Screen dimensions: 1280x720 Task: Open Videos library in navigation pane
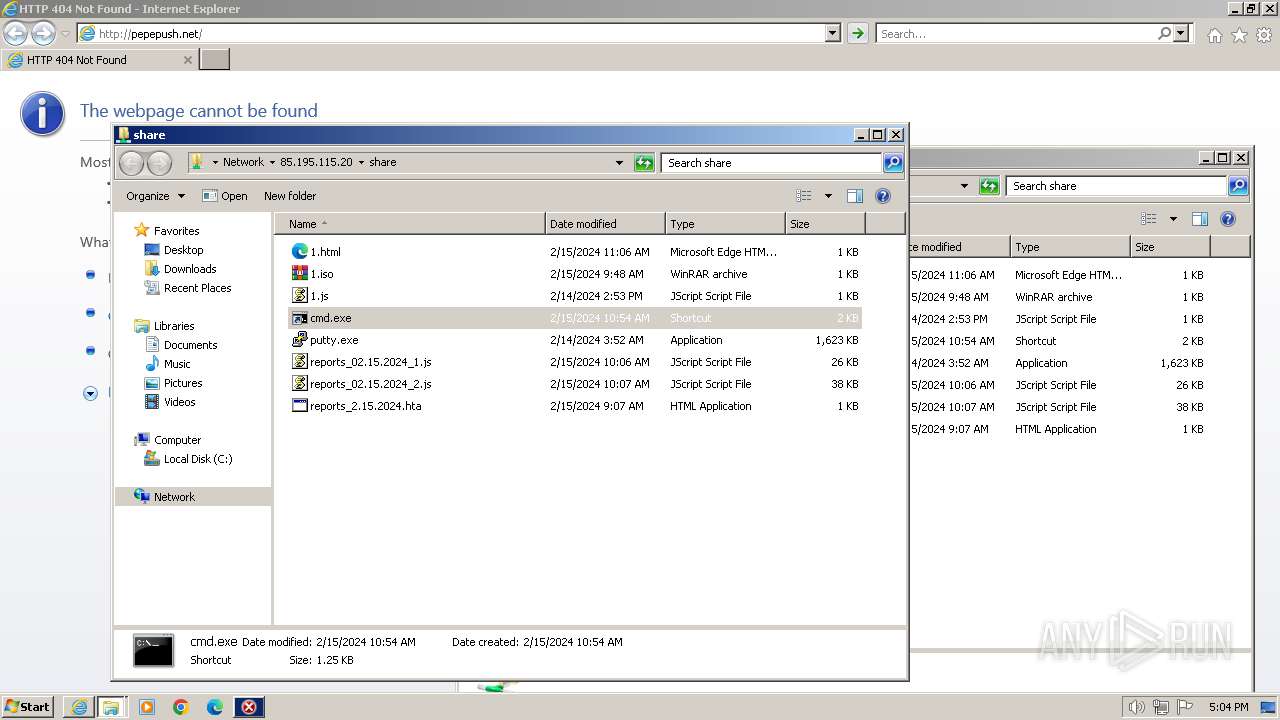(179, 402)
